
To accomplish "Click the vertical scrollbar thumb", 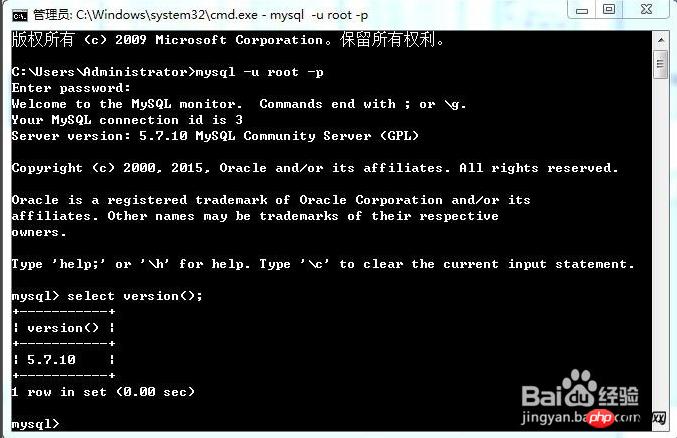I will pos(660,64).
